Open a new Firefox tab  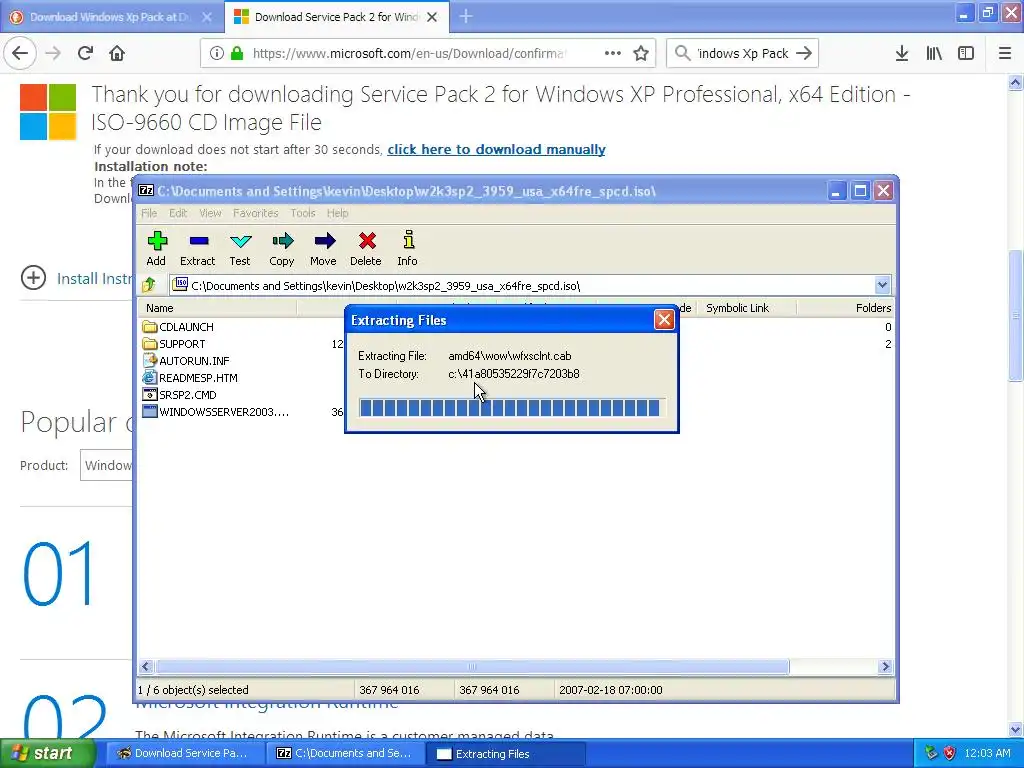466,16
